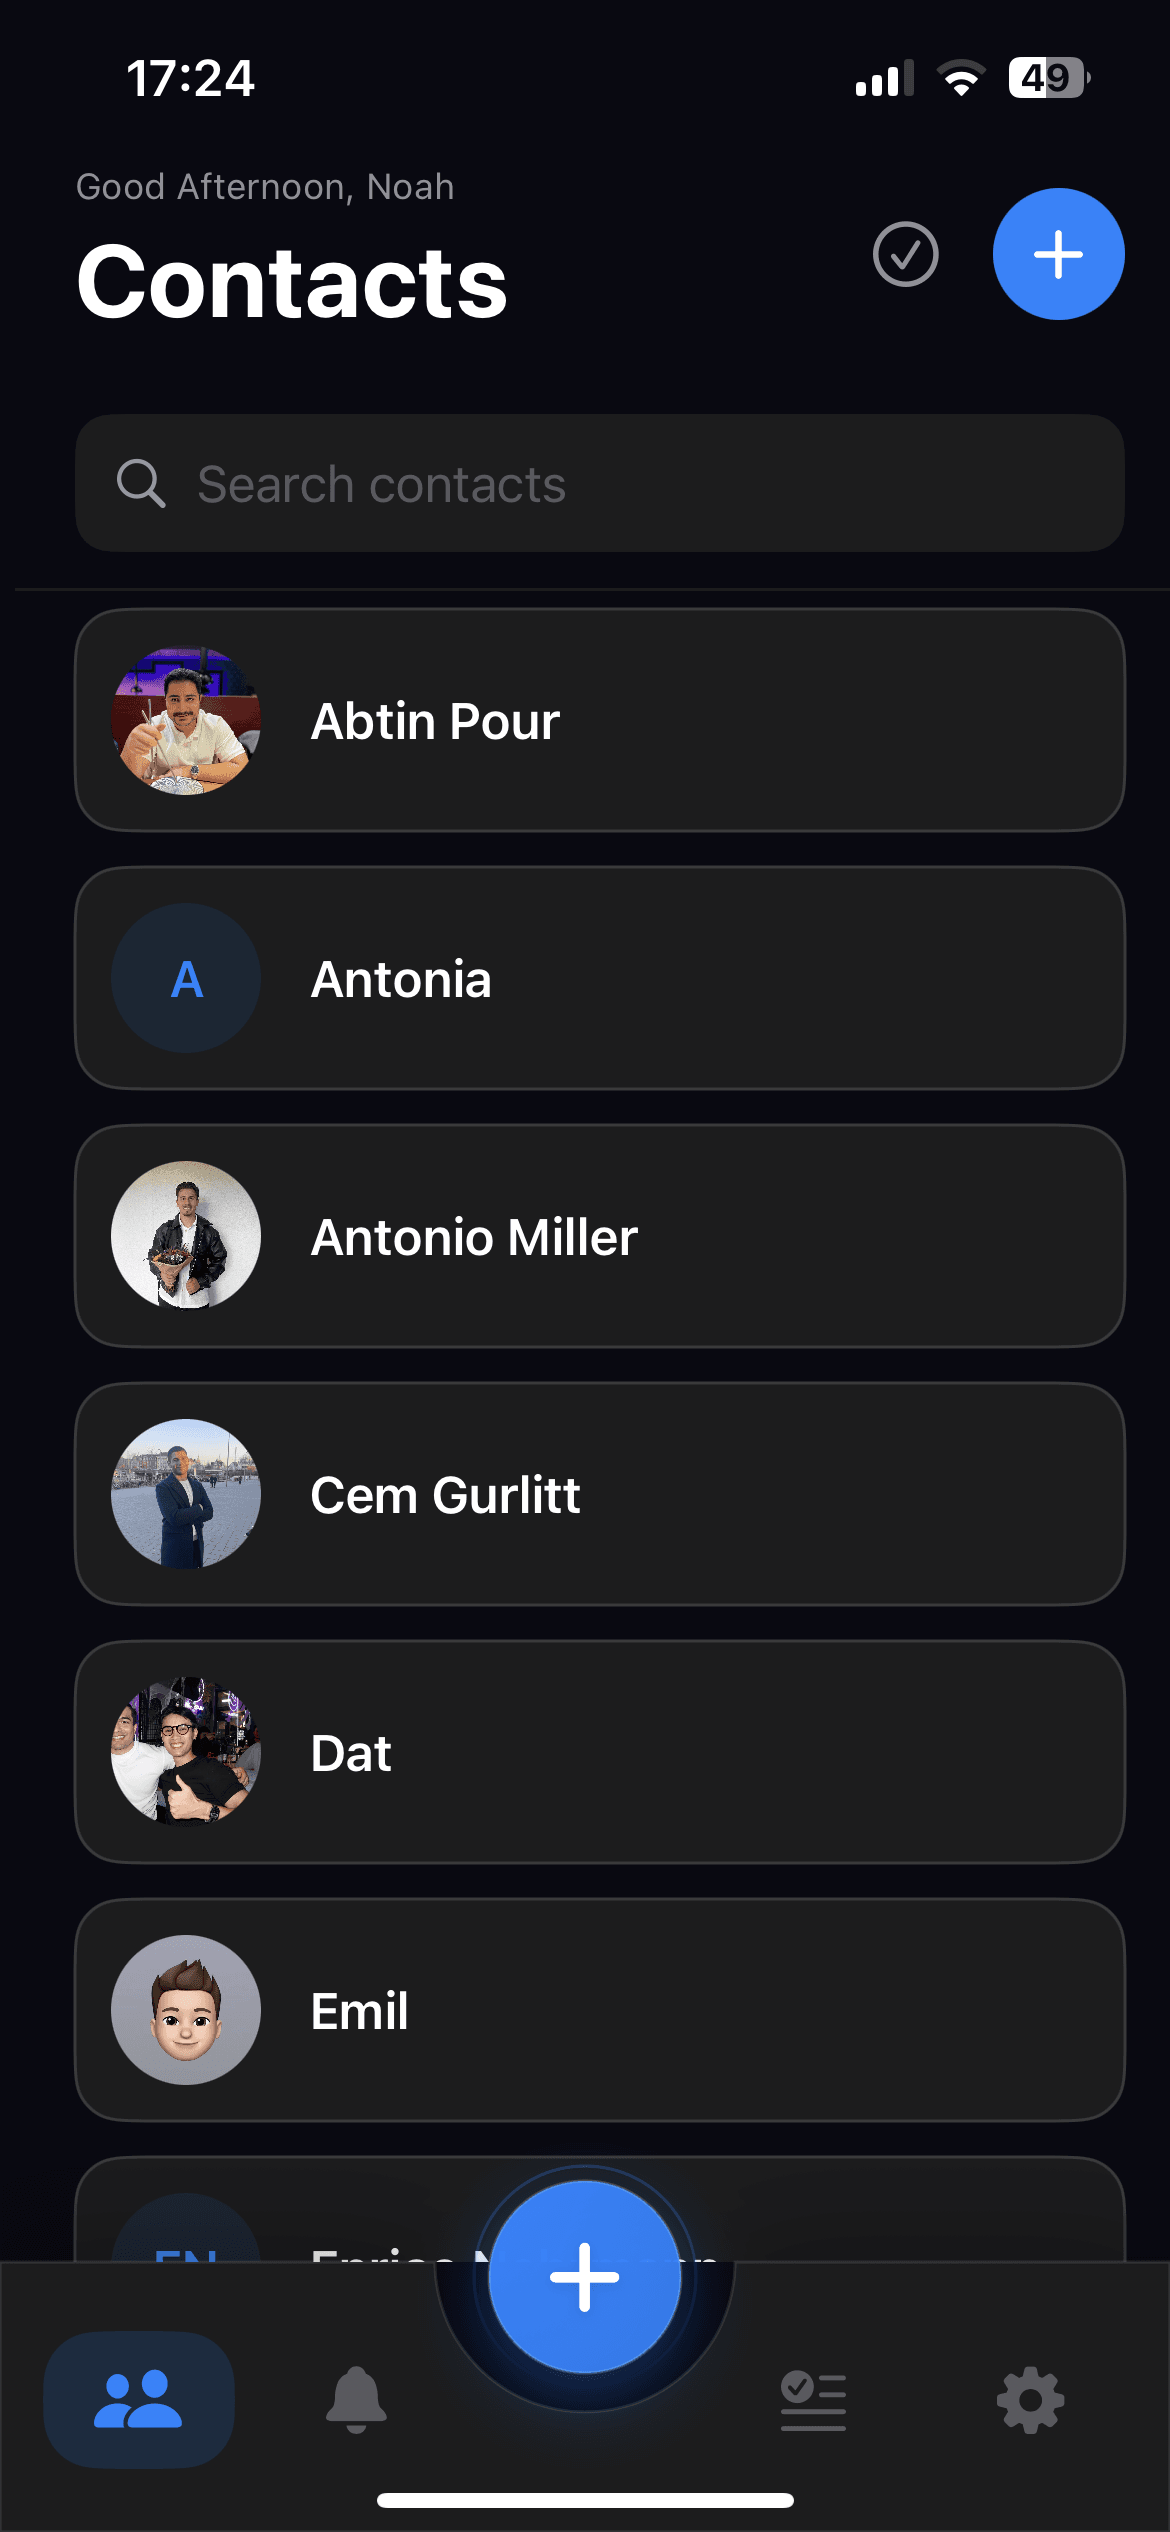Tap Cem Gurlitt's profile picture
Image resolution: width=1170 pixels, height=2532 pixels.
pos(186,1494)
